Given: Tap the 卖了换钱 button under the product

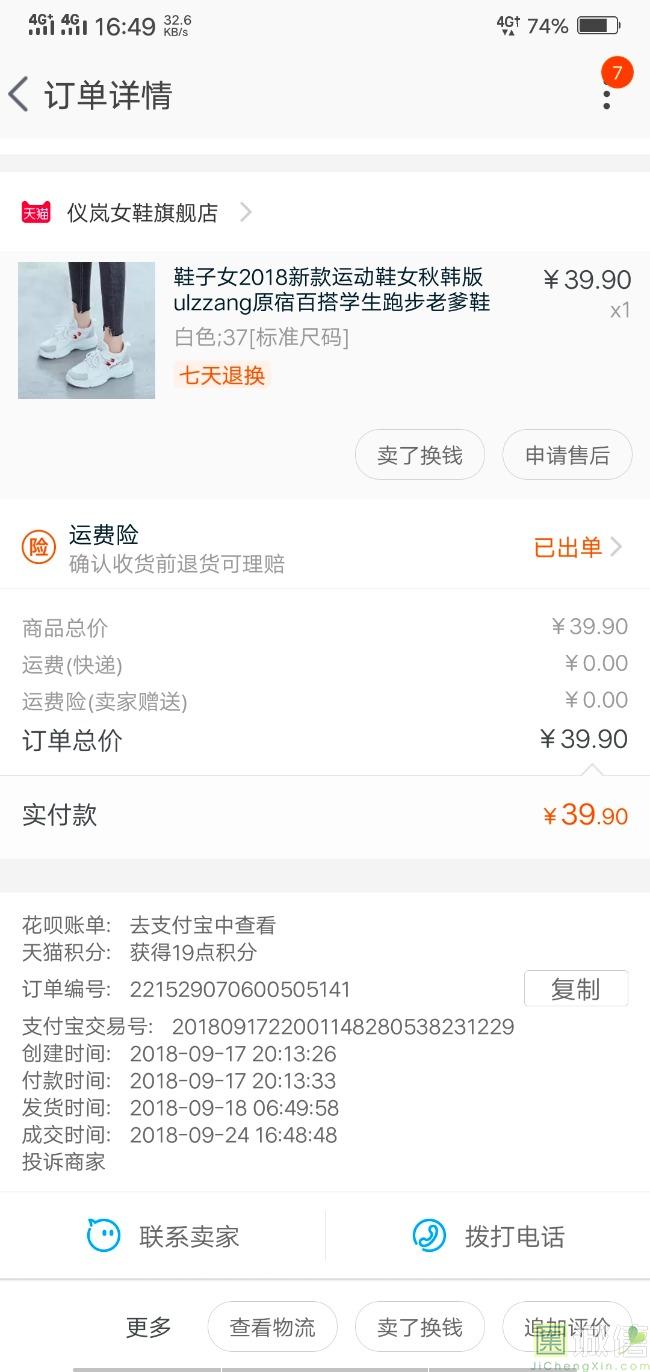Looking at the screenshot, I should pos(420,456).
